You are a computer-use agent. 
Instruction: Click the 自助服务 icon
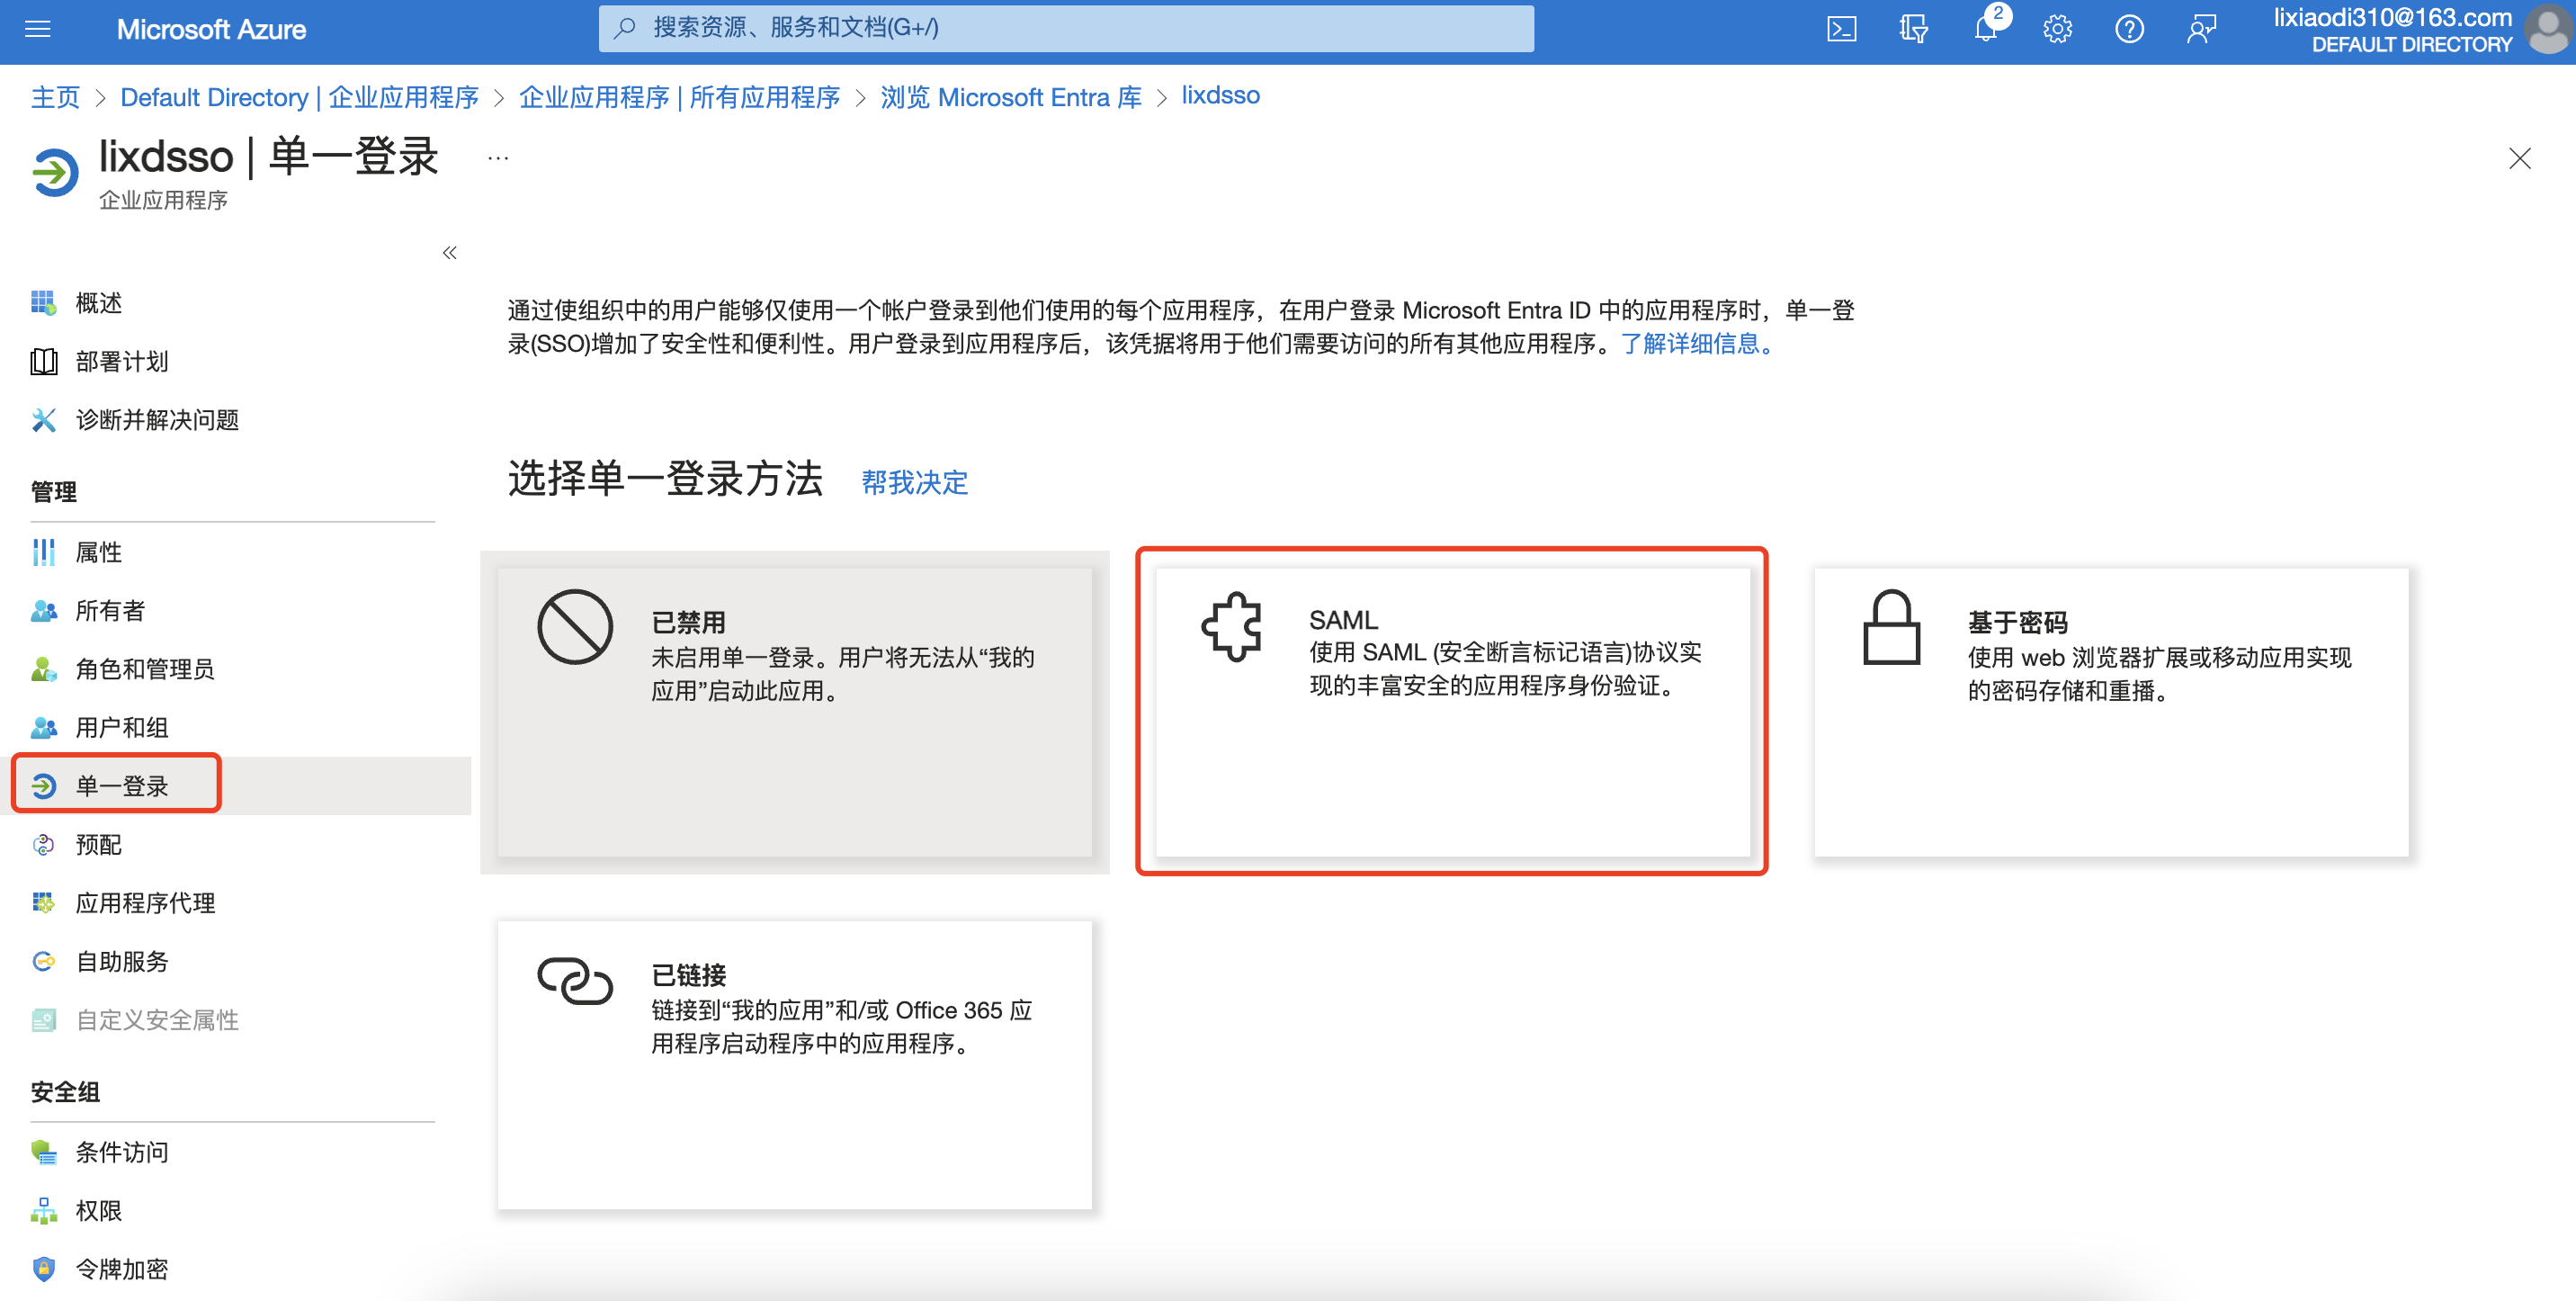click(x=43, y=961)
